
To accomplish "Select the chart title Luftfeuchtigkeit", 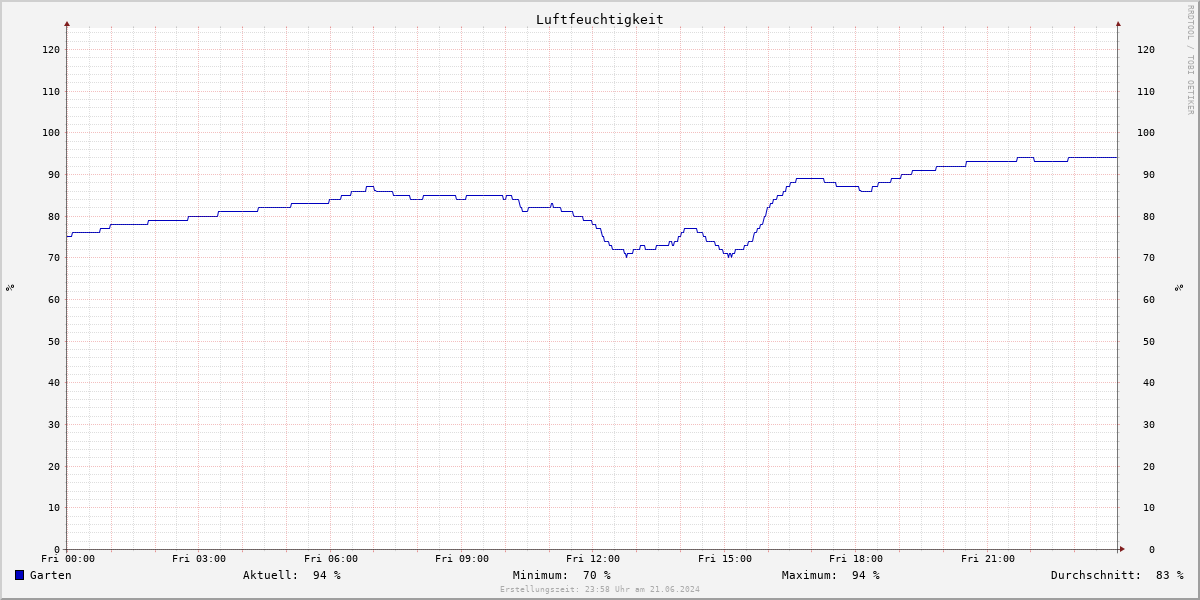I will 600,19.
